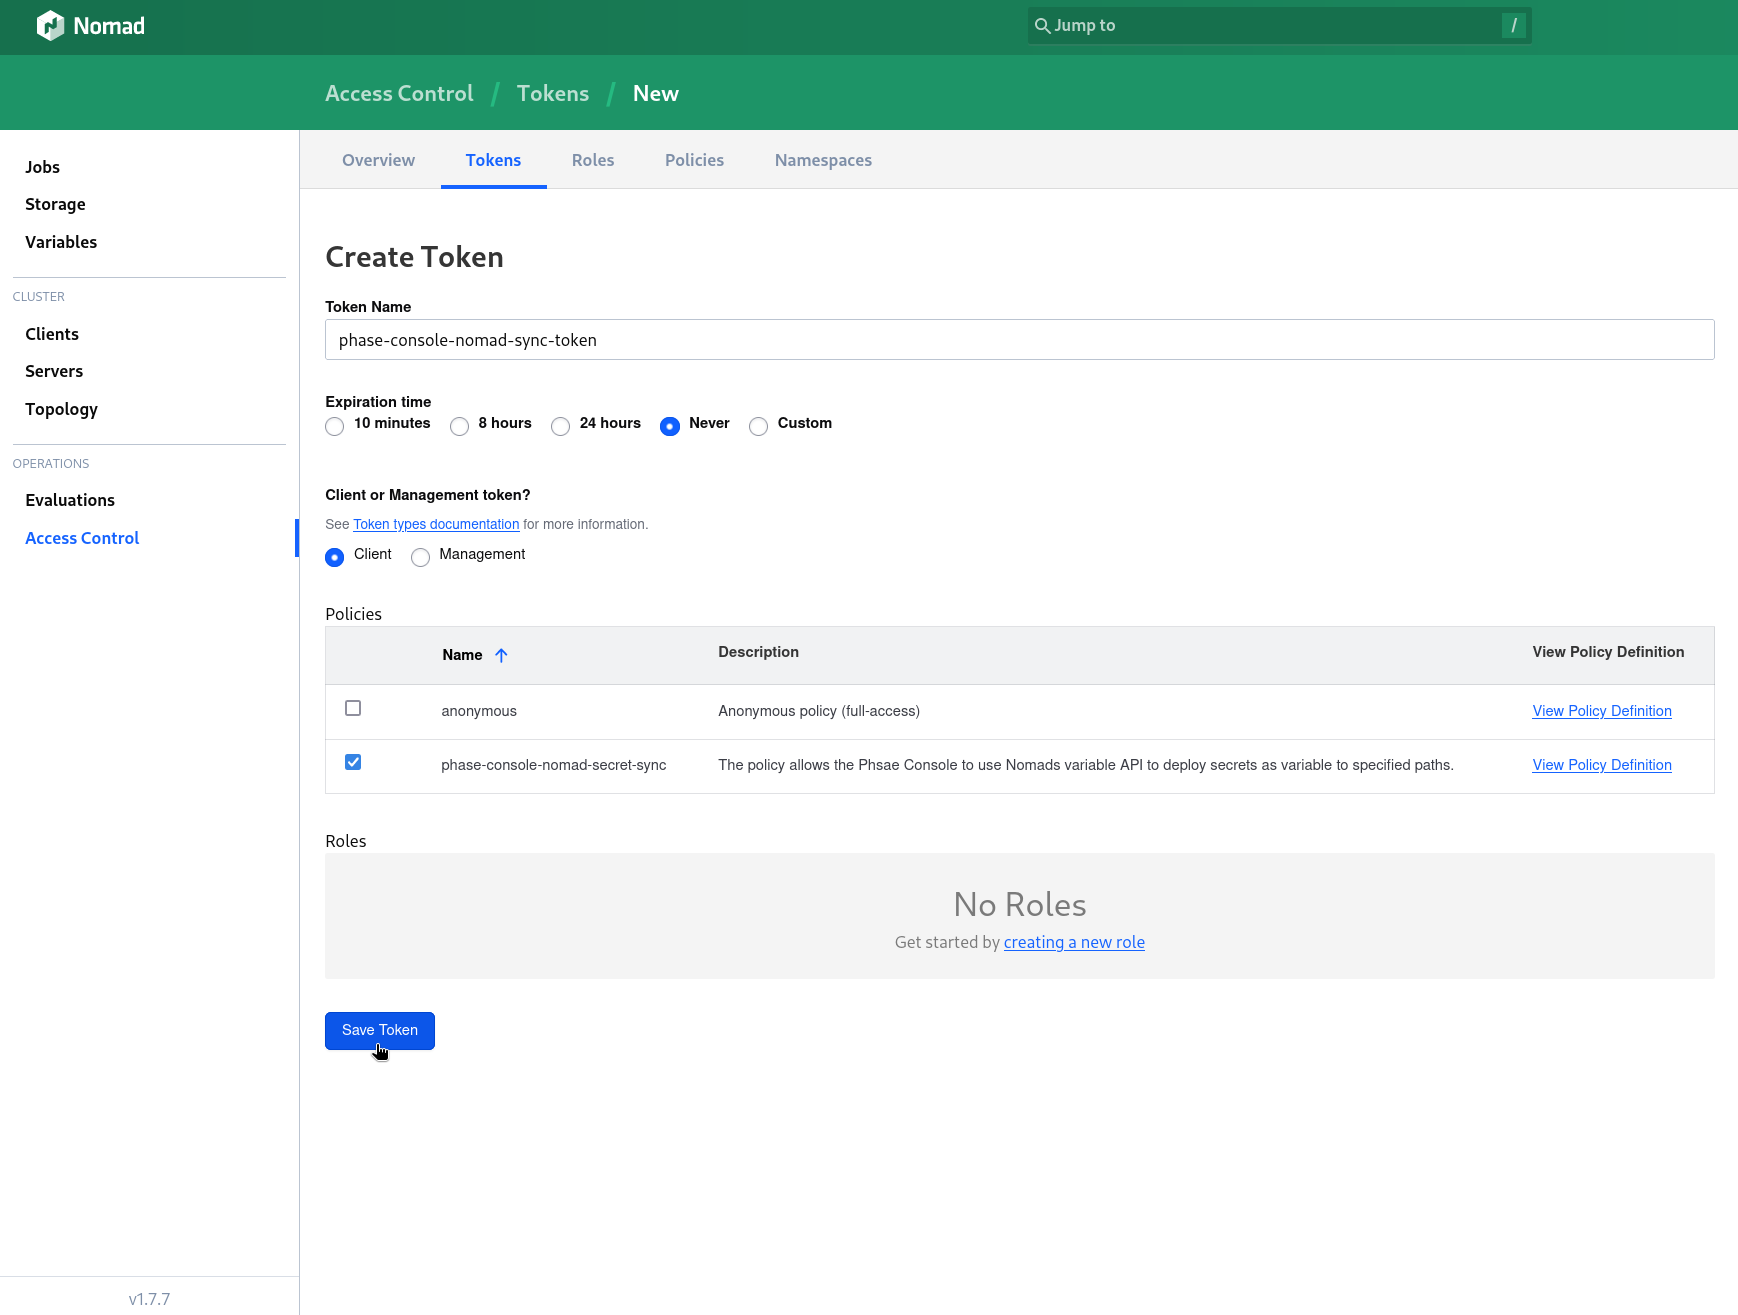The width and height of the screenshot is (1738, 1315).
Task: Open Jobs in the sidebar
Action: 43,167
